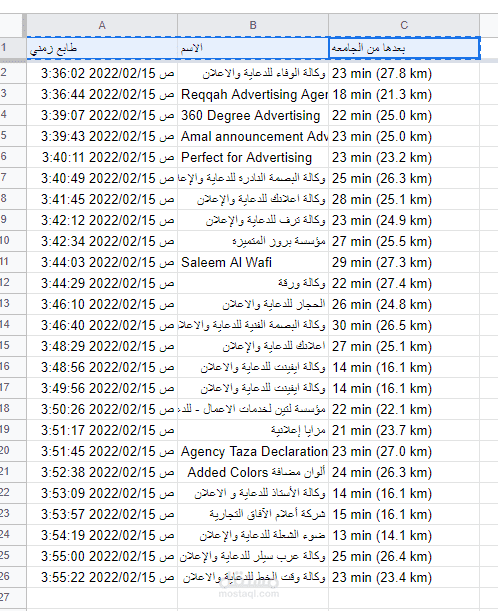Viewport: 498px width, 611px height.
Task: Click timestamp cell 3:51:17 2022/02/15
Action: pyautogui.click(x=102, y=431)
